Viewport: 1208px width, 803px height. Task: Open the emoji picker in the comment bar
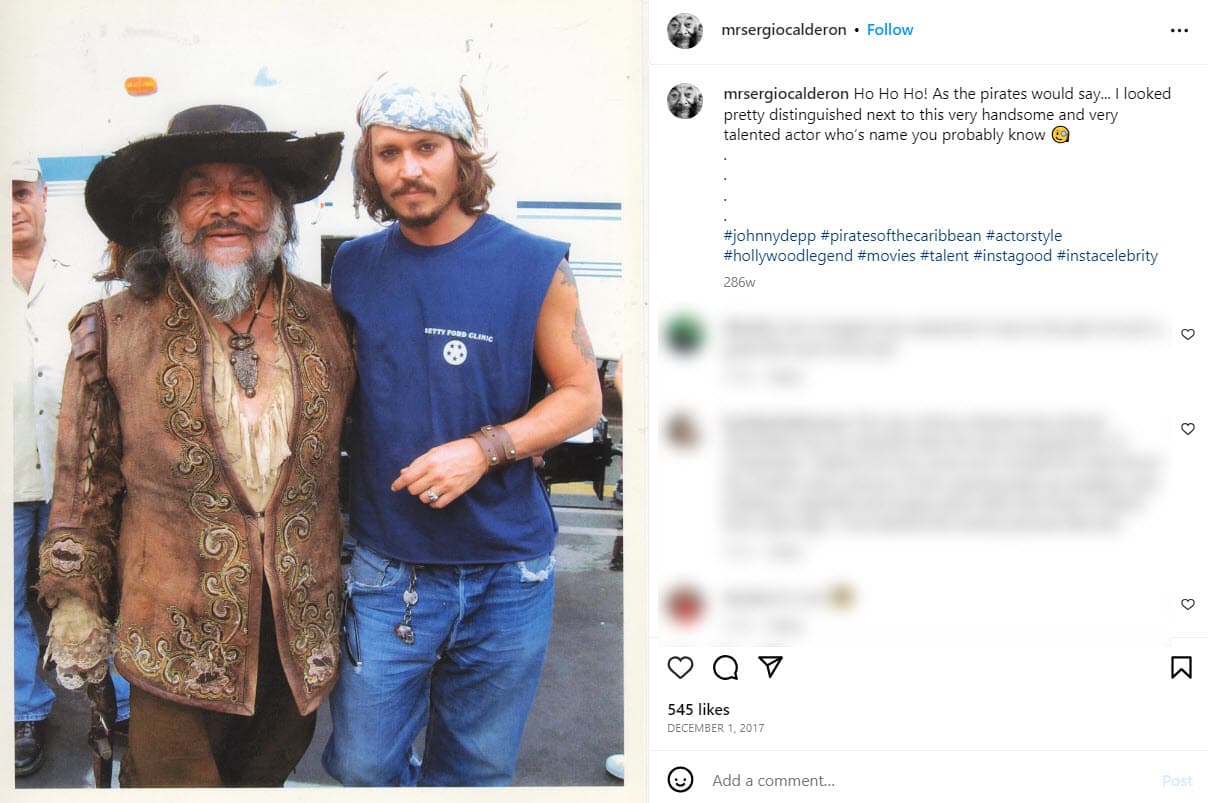click(681, 780)
